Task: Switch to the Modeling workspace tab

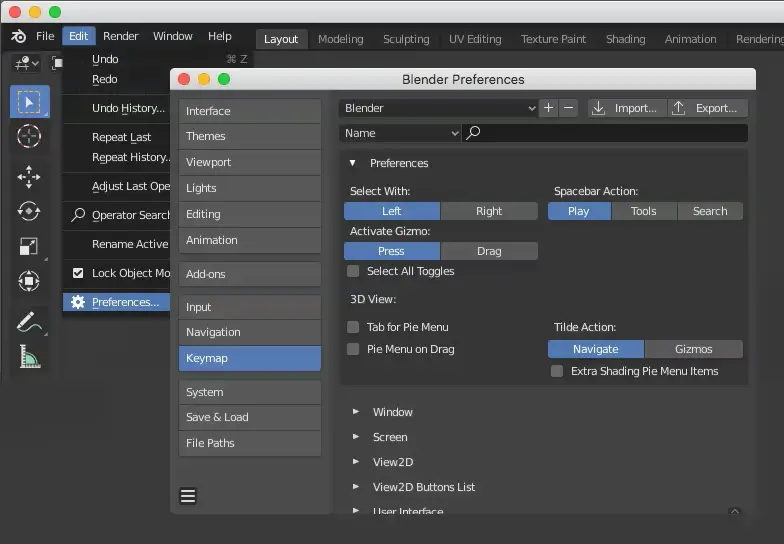Action: pos(340,39)
